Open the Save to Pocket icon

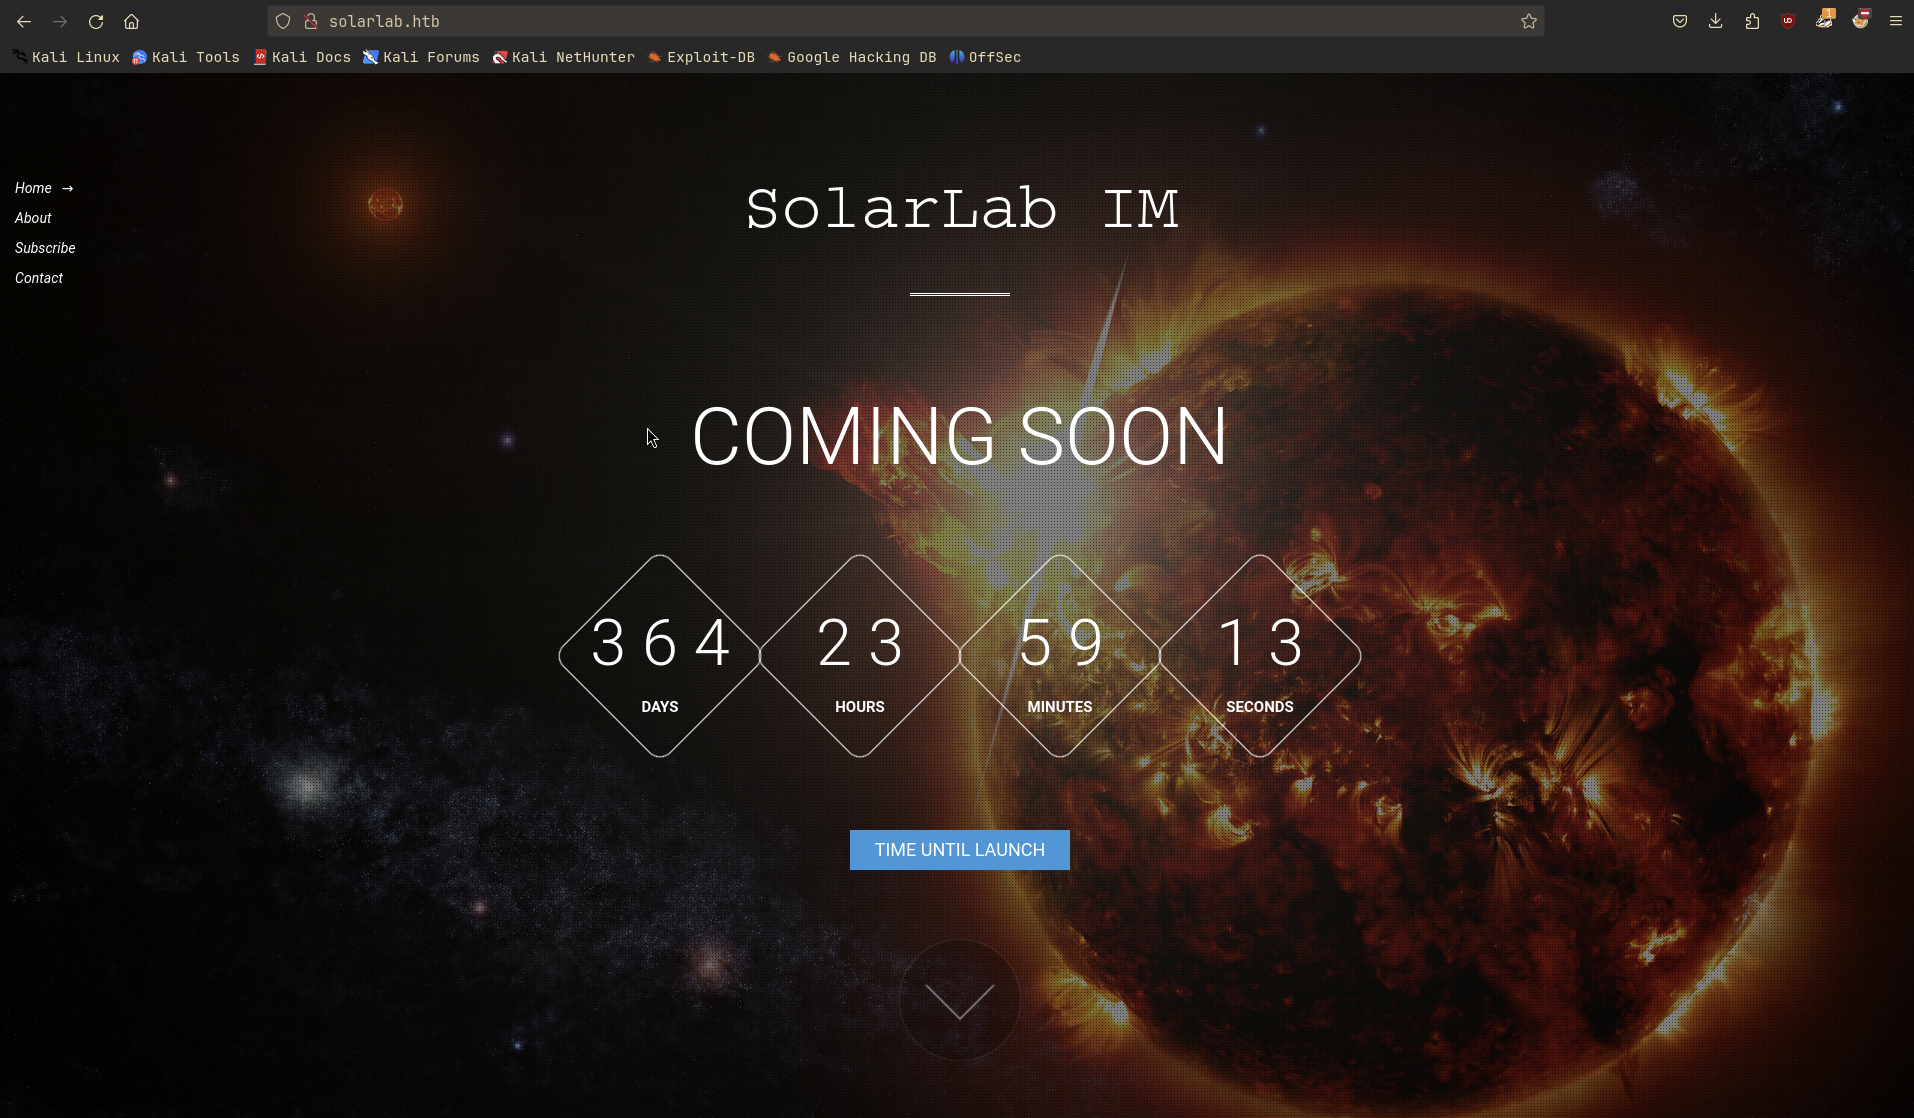(1679, 21)
